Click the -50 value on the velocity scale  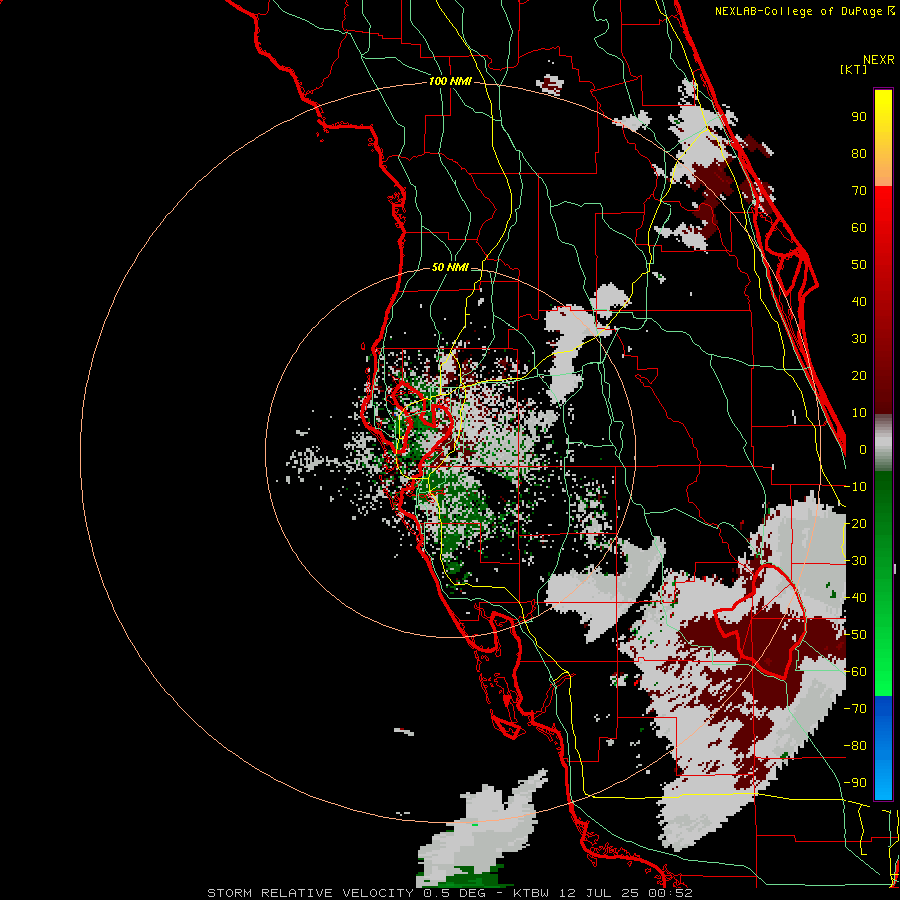tap(855, 635)
